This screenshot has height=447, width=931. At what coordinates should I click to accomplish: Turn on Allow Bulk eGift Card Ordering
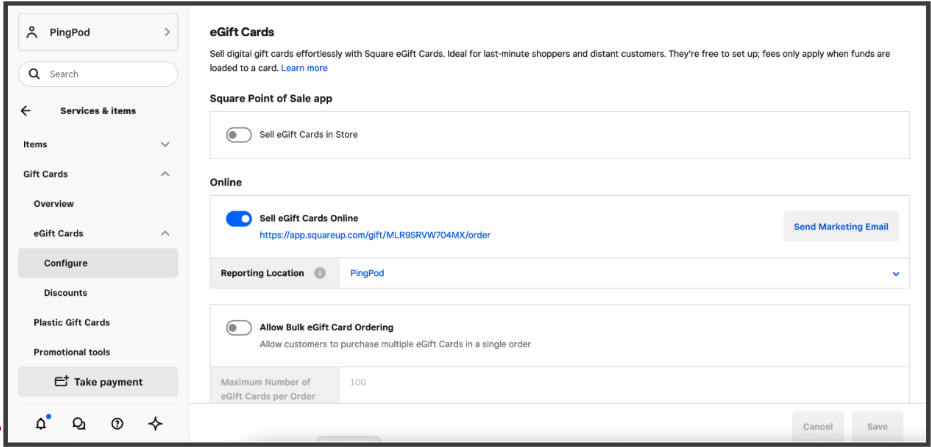point(238,327)
